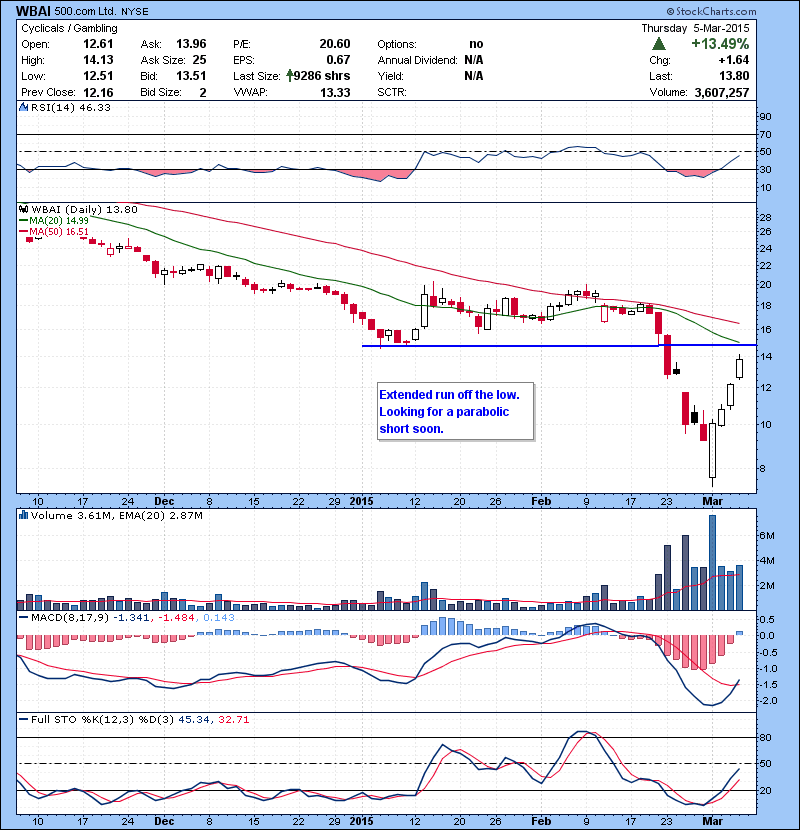Click the long white candle at the low
Screen dimensions: 800x830
tap(712, 451)
